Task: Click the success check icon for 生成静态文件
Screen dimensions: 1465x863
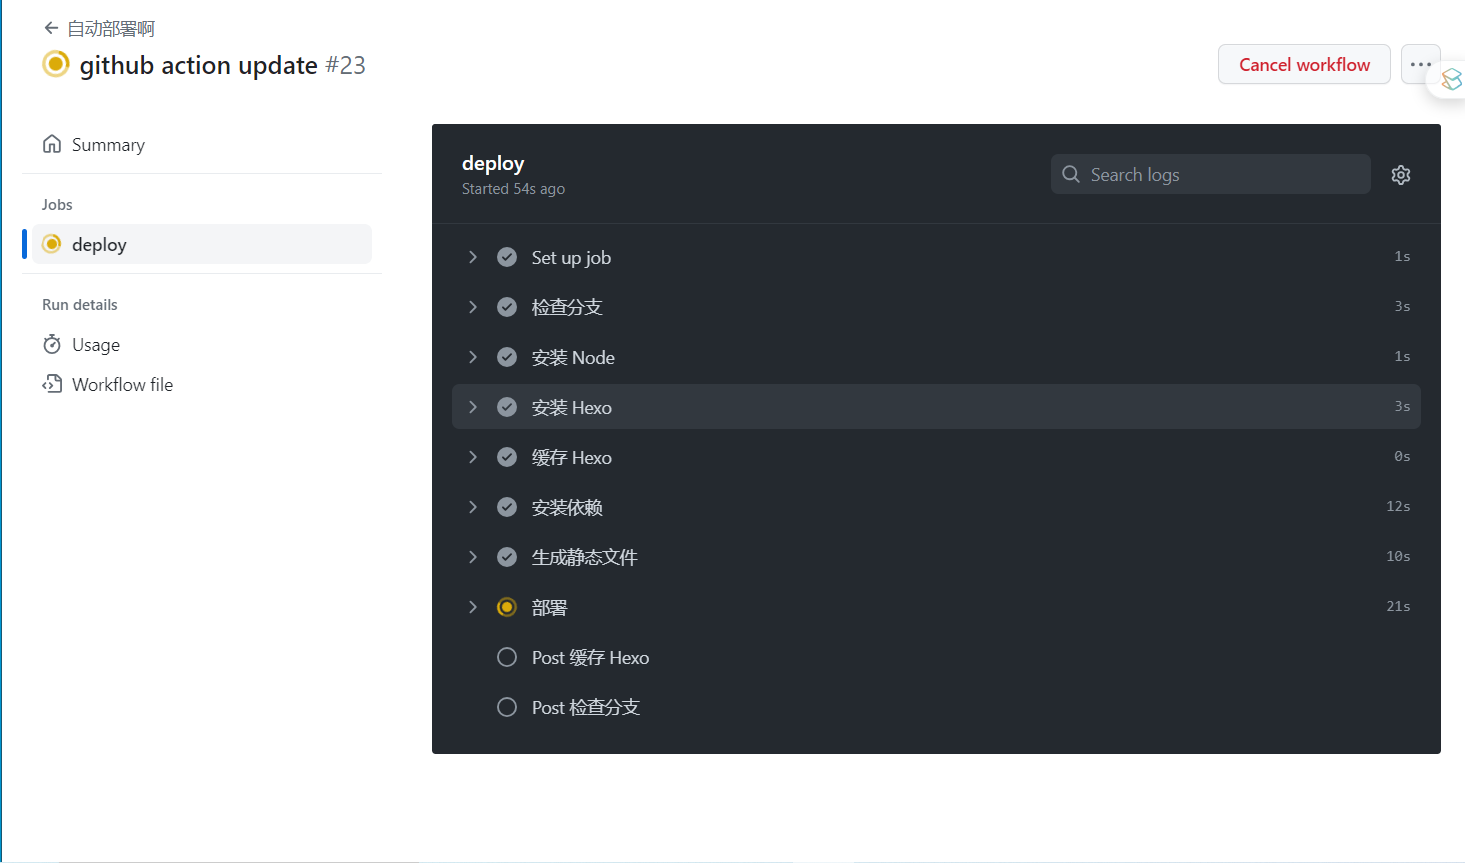Action: tap(507, 557)
